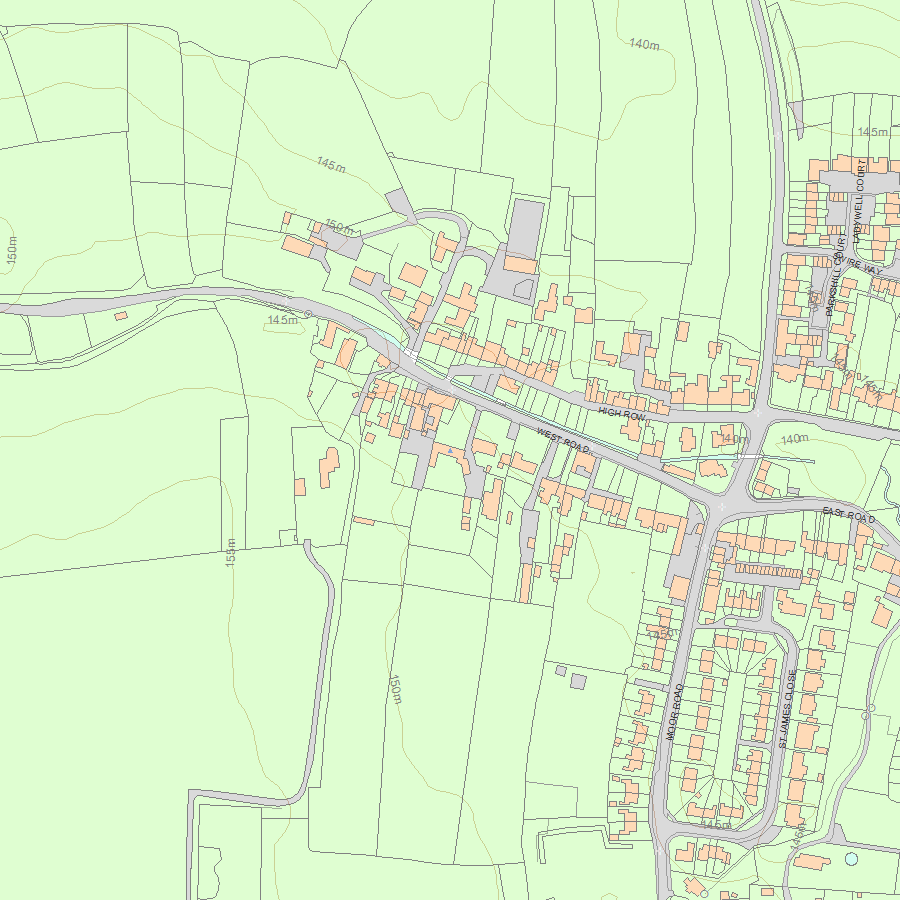Click the blue circular pond in the south-east corner

click(x=852, y=859)
